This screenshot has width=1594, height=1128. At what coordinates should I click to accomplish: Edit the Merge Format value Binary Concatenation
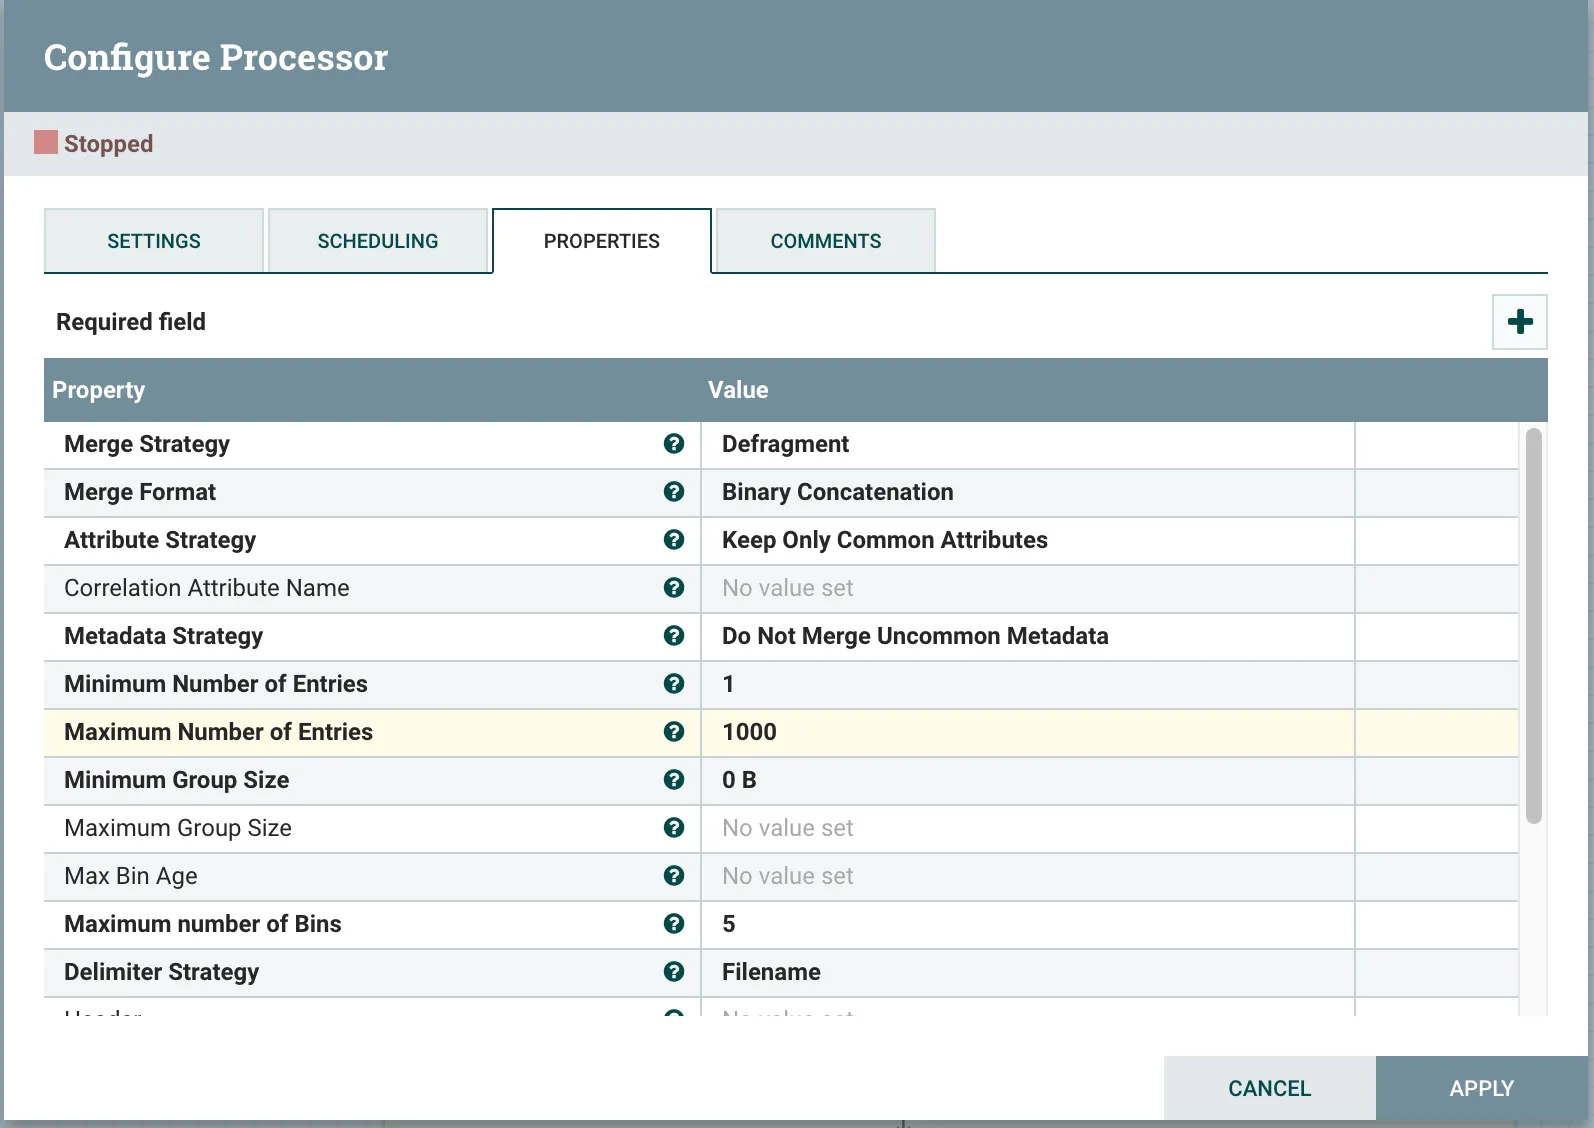[x=1028, y=492]
